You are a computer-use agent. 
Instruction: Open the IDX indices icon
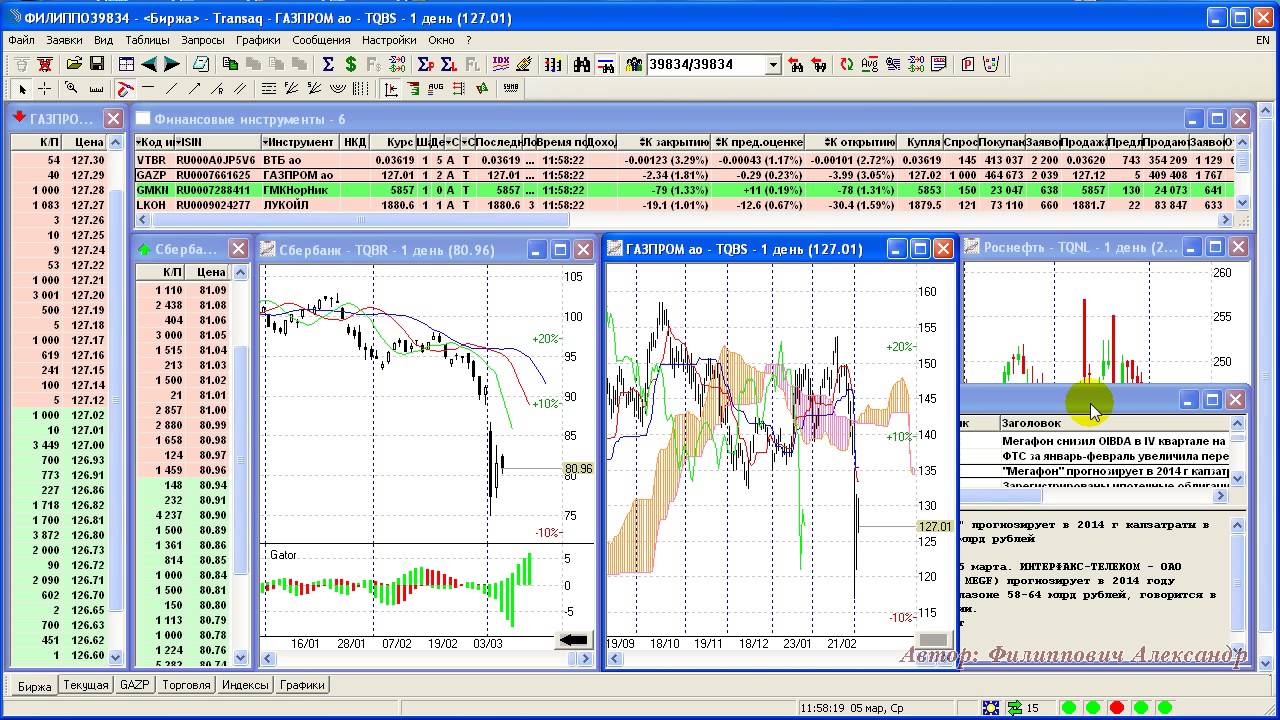[501, 64]
